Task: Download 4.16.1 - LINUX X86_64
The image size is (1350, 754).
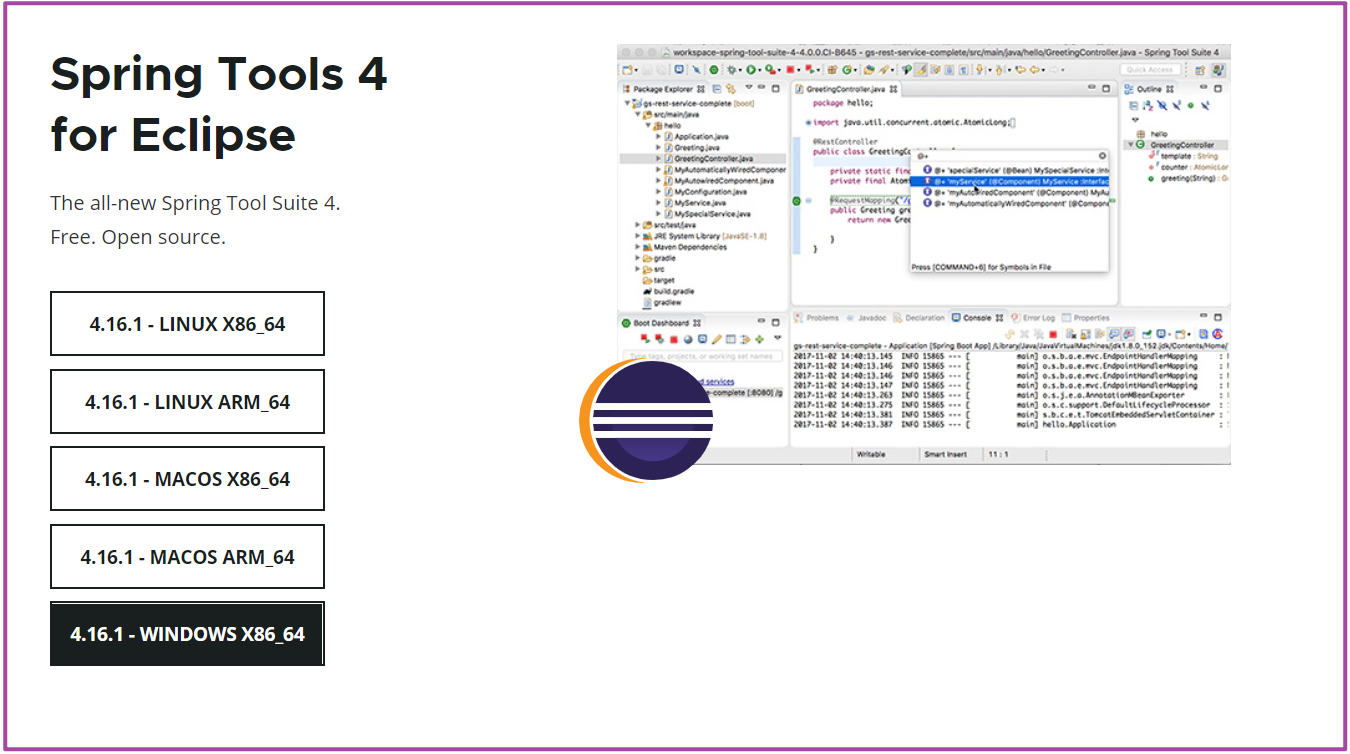Action: pyautogui.click(x=187, y=324)
